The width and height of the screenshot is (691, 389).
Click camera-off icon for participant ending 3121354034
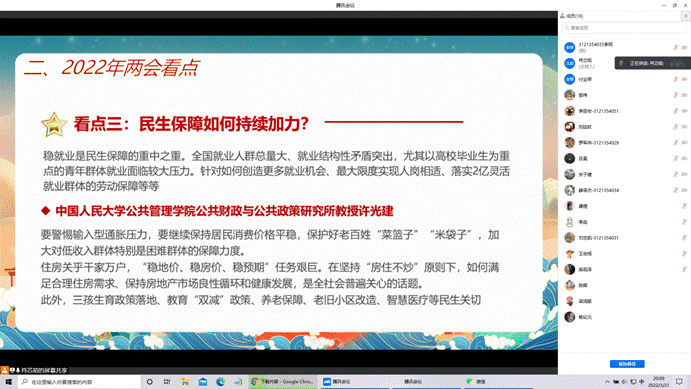684,190
